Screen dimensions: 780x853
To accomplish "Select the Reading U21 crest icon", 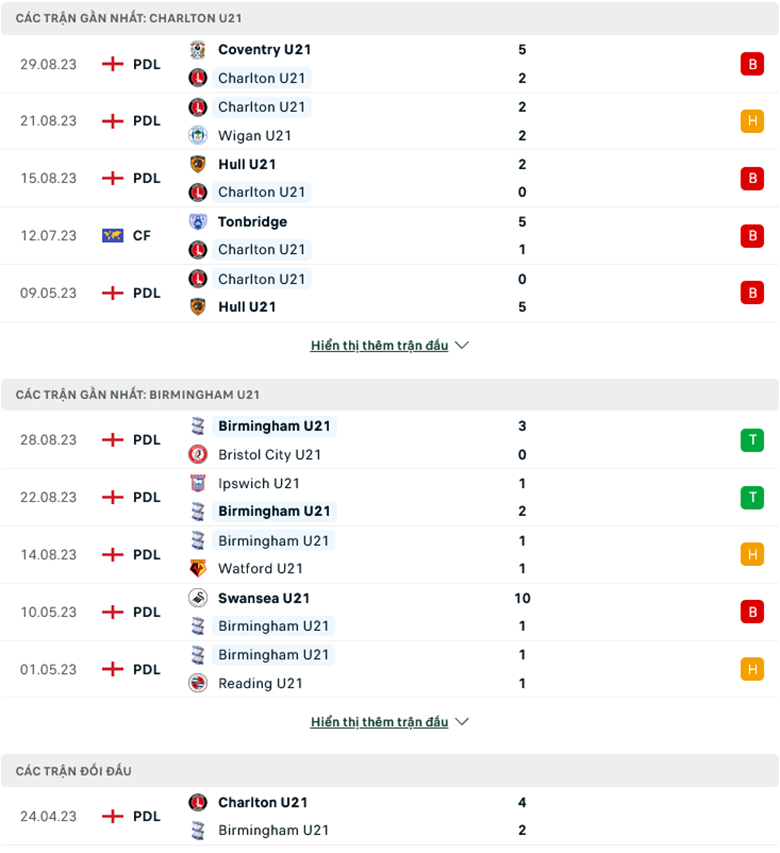I will (199, 683).
